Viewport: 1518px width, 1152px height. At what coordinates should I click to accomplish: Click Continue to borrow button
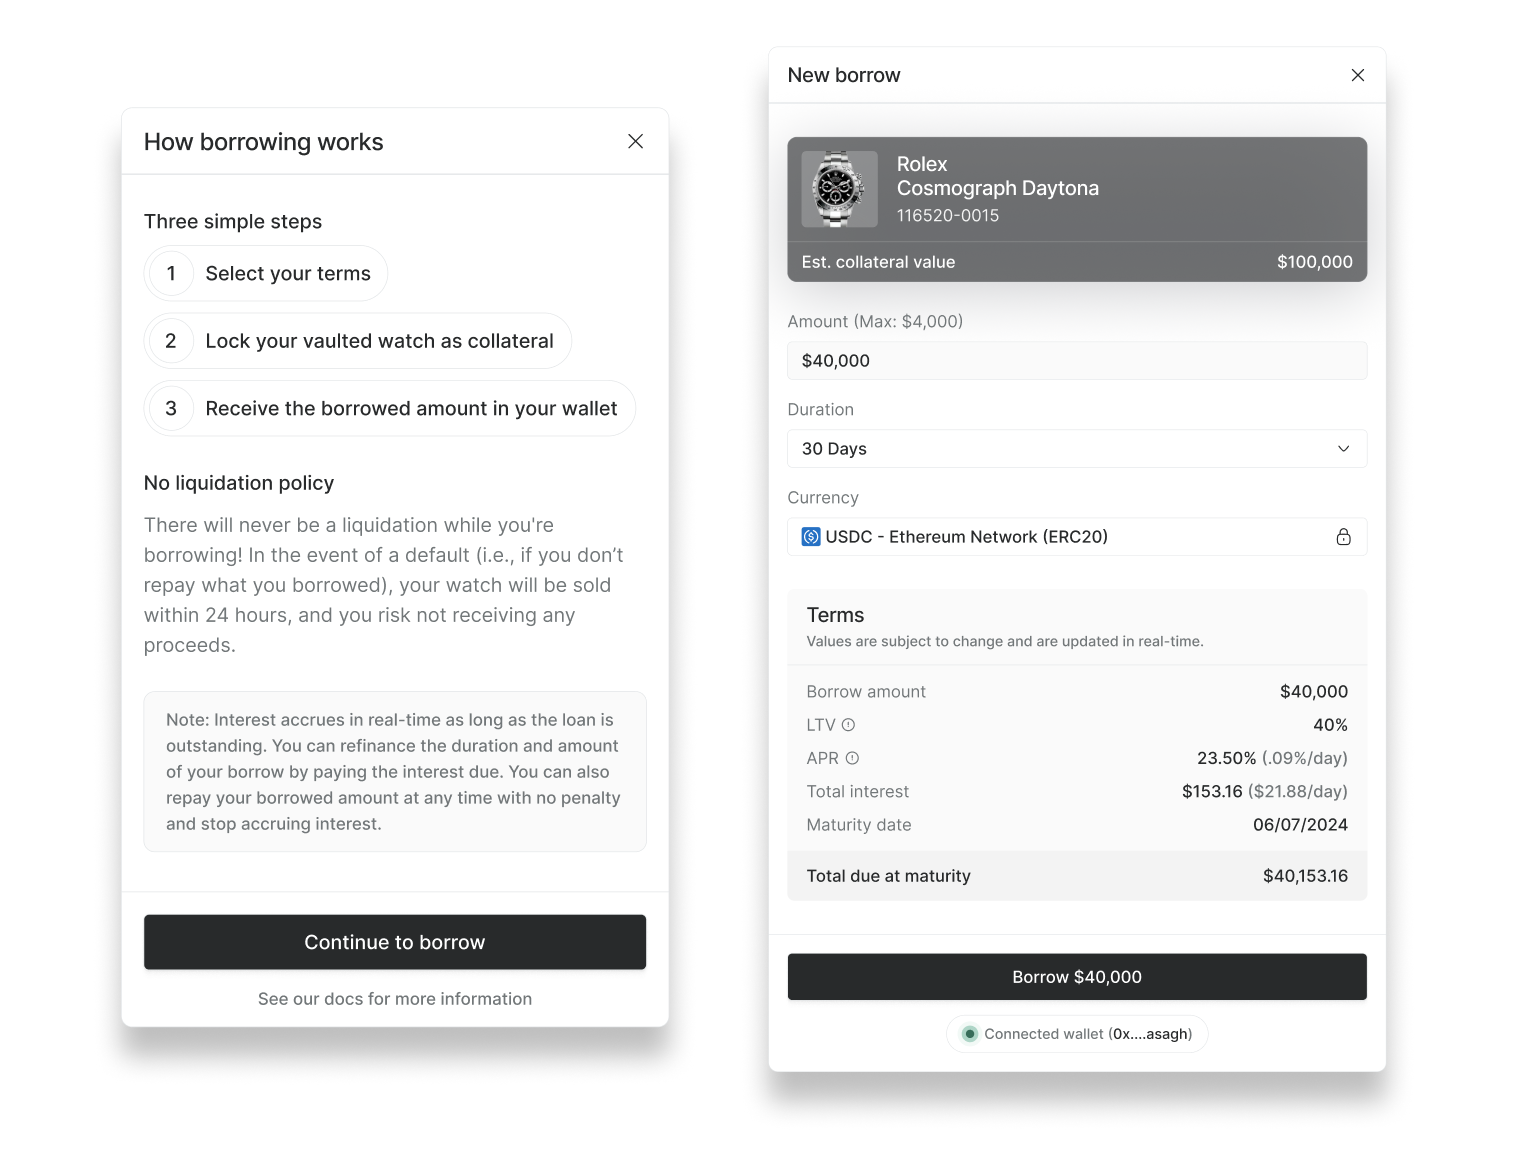pyautogui.click(x=395, y=942)
